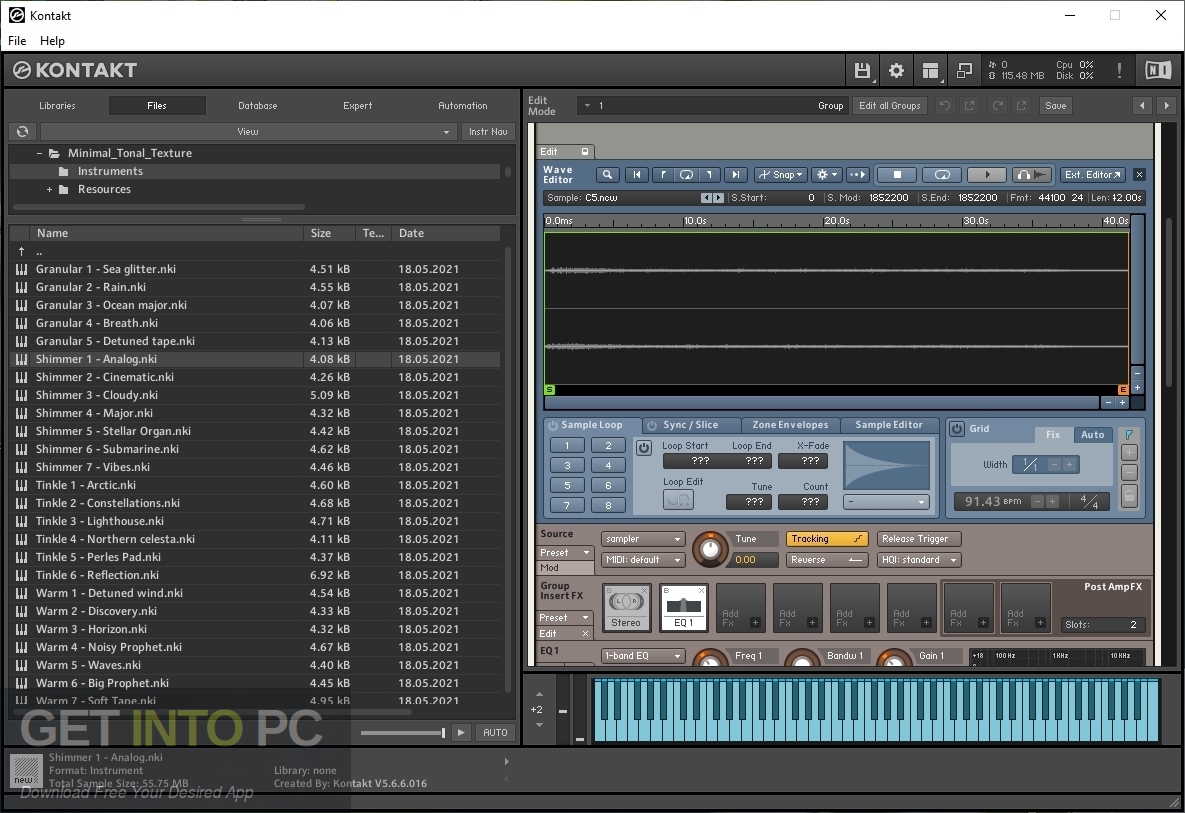Click the undo arrow in edit mode bar

click(945, 106)
